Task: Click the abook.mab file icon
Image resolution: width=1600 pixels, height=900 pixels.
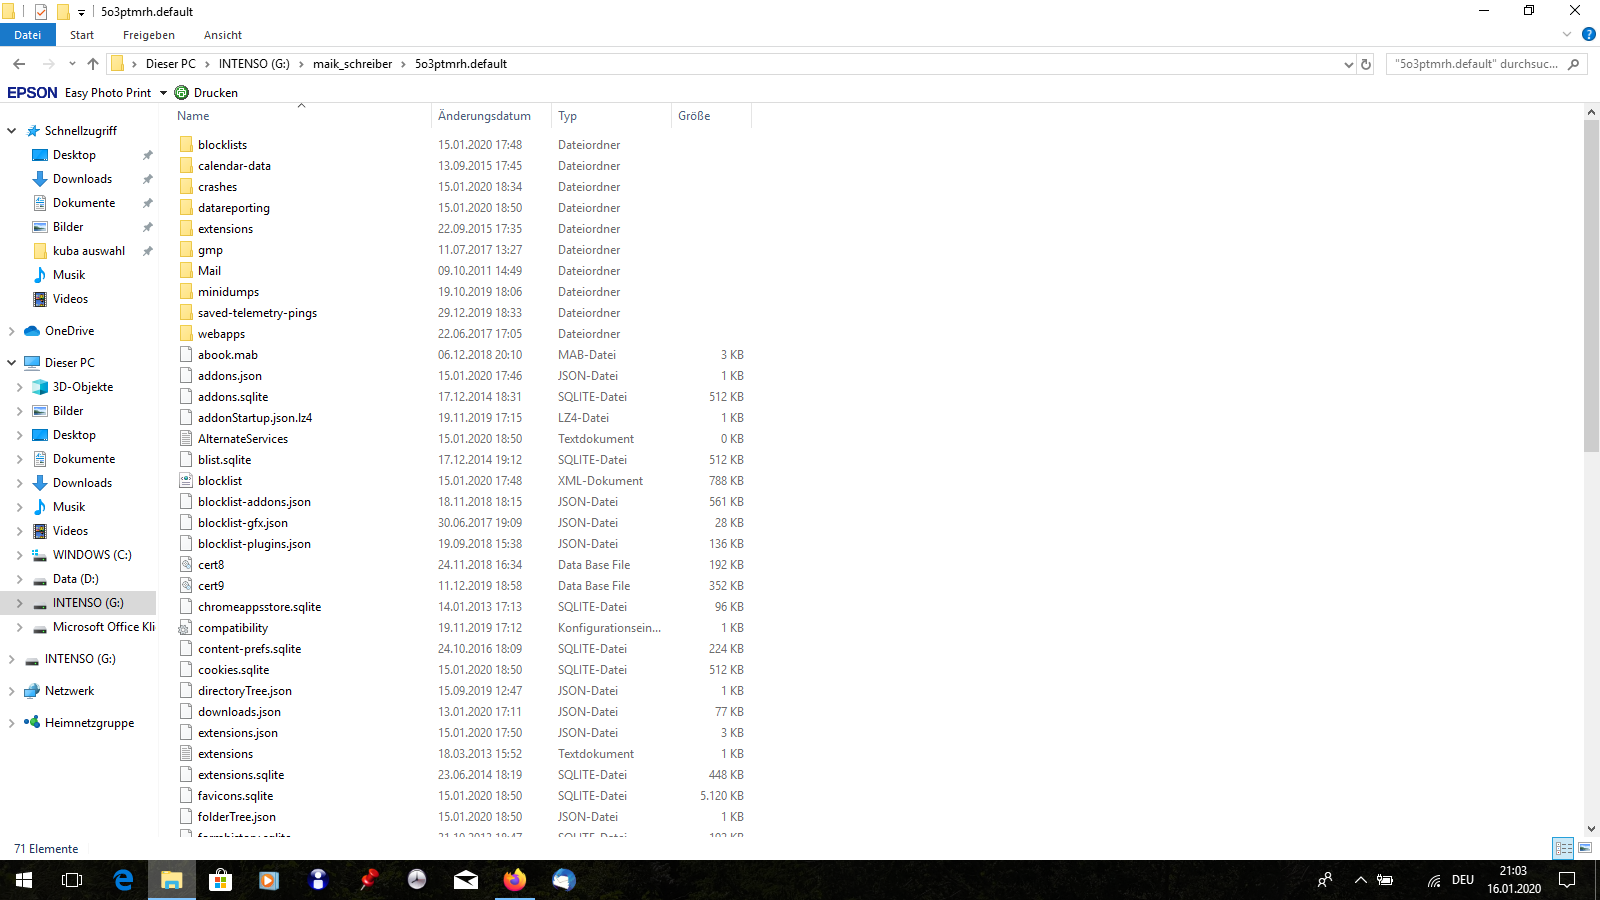Action: click(186, 355)
